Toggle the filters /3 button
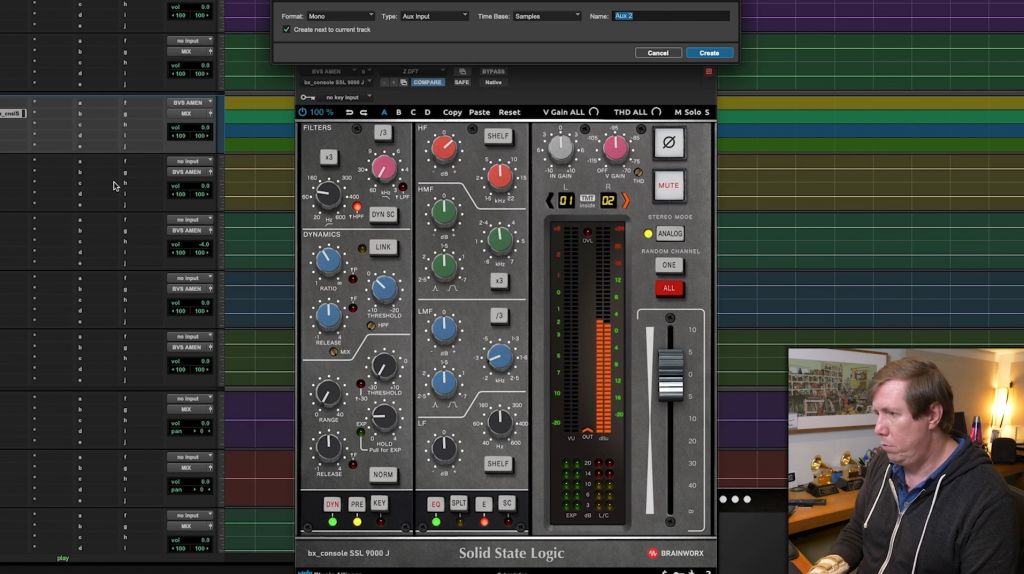The image size is (1024, 574). coord(383,133)
